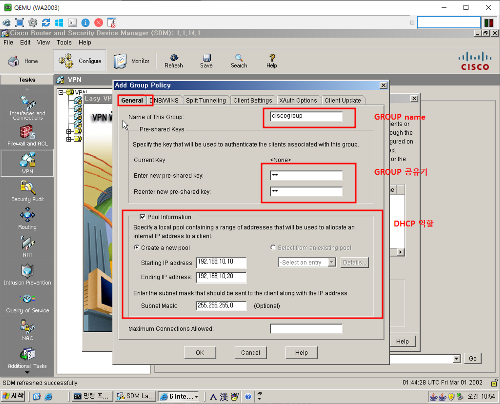Click the Starting IP address field
The image size is (500, 404).
(x=221, y=262)
